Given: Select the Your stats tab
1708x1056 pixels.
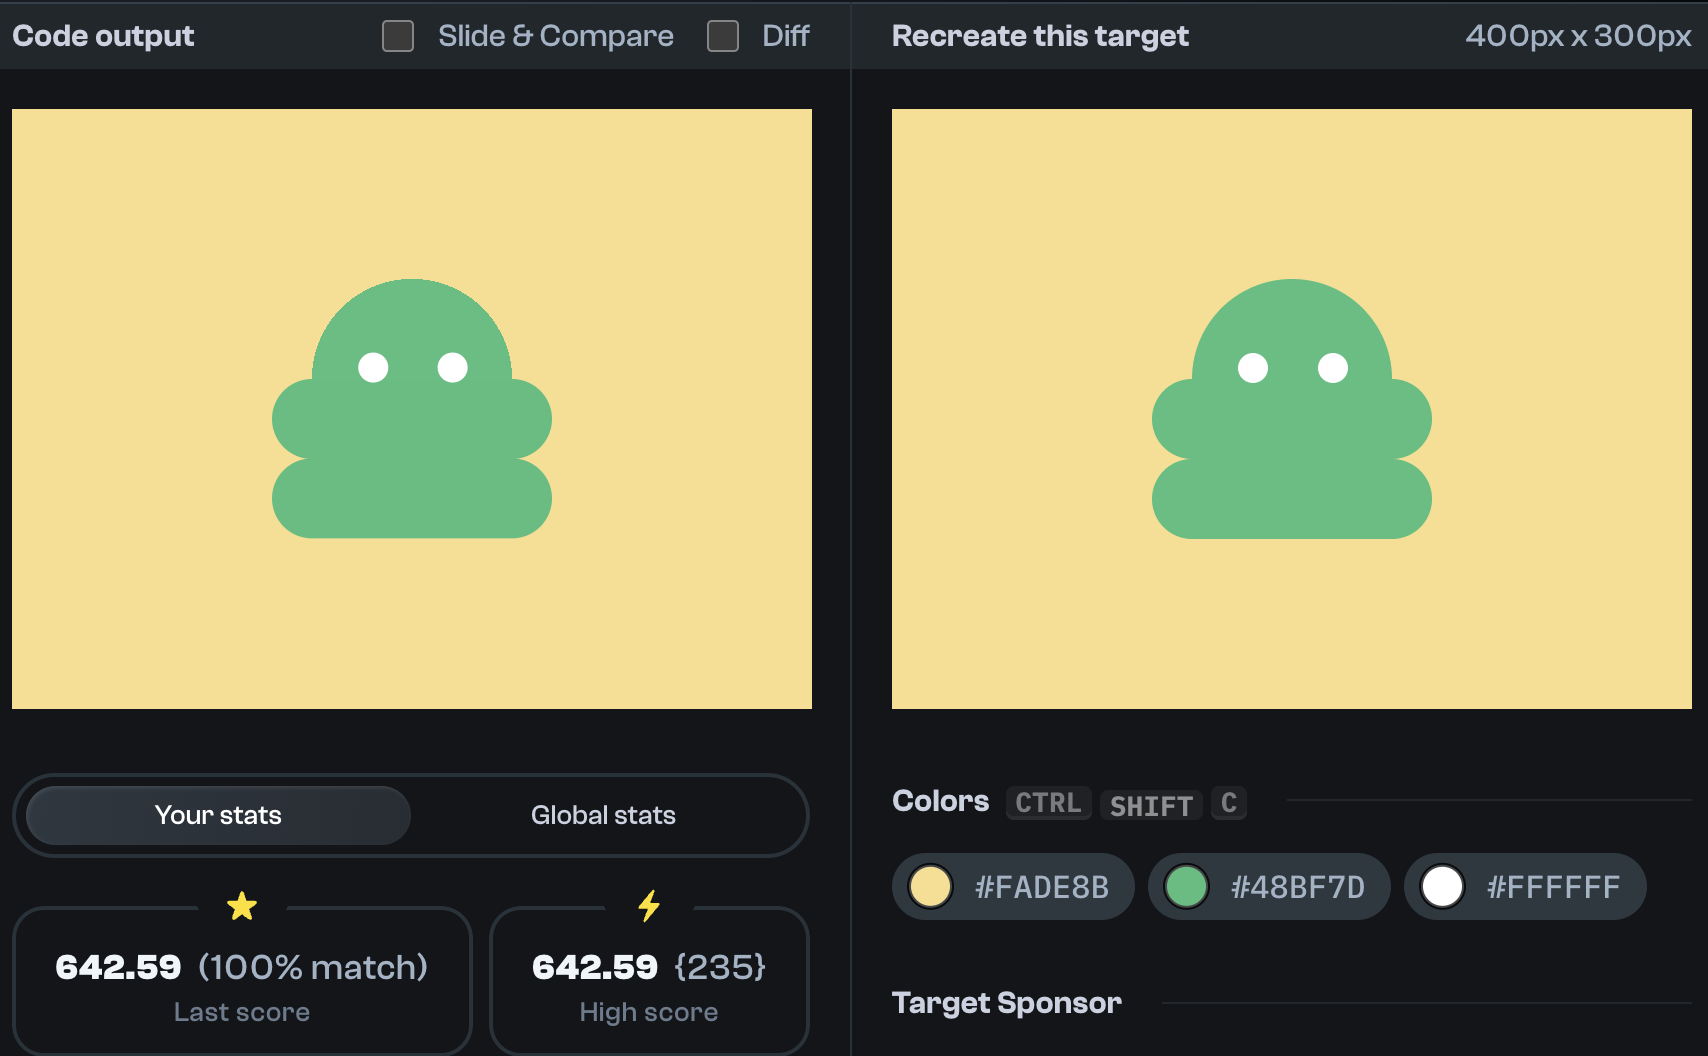Looking at the screenshot, I should [217, 815].
